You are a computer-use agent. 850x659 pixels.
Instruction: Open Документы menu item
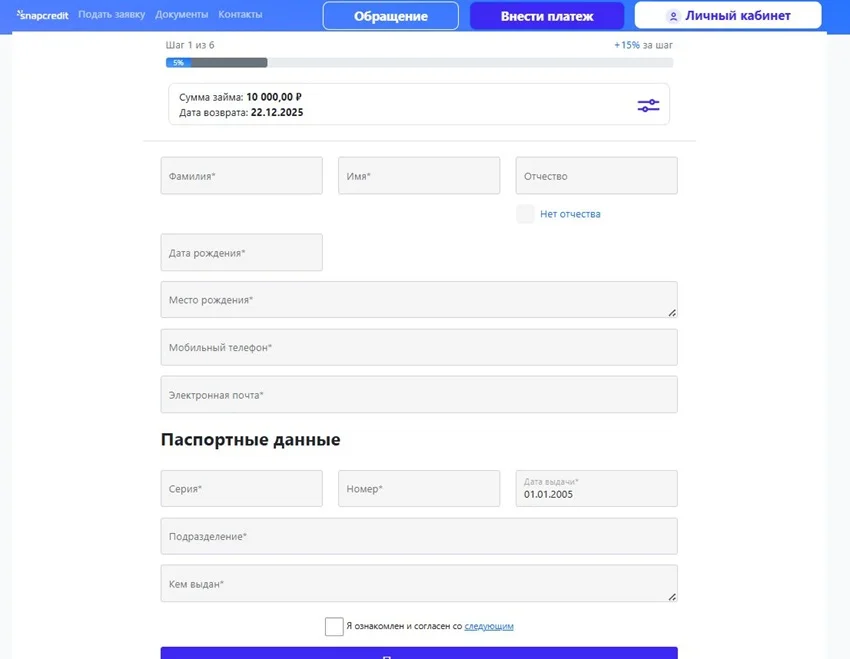pos(182,15)
